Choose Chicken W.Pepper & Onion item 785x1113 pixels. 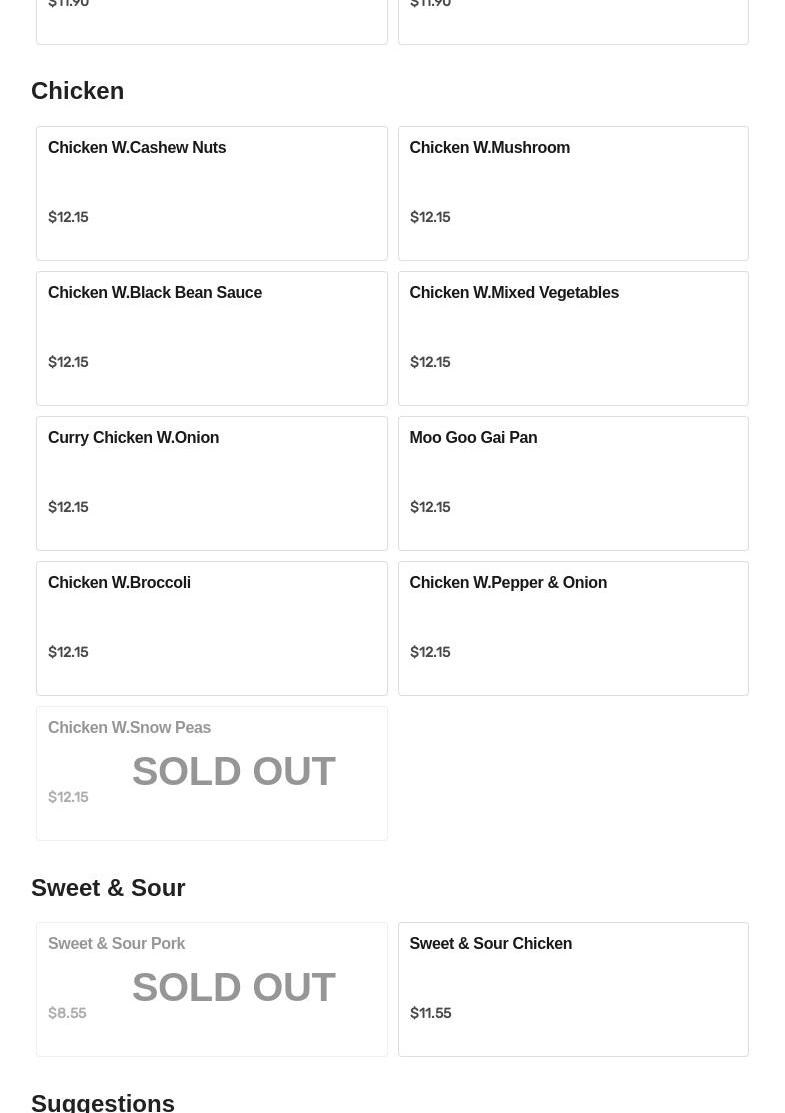tap(573, 628)
